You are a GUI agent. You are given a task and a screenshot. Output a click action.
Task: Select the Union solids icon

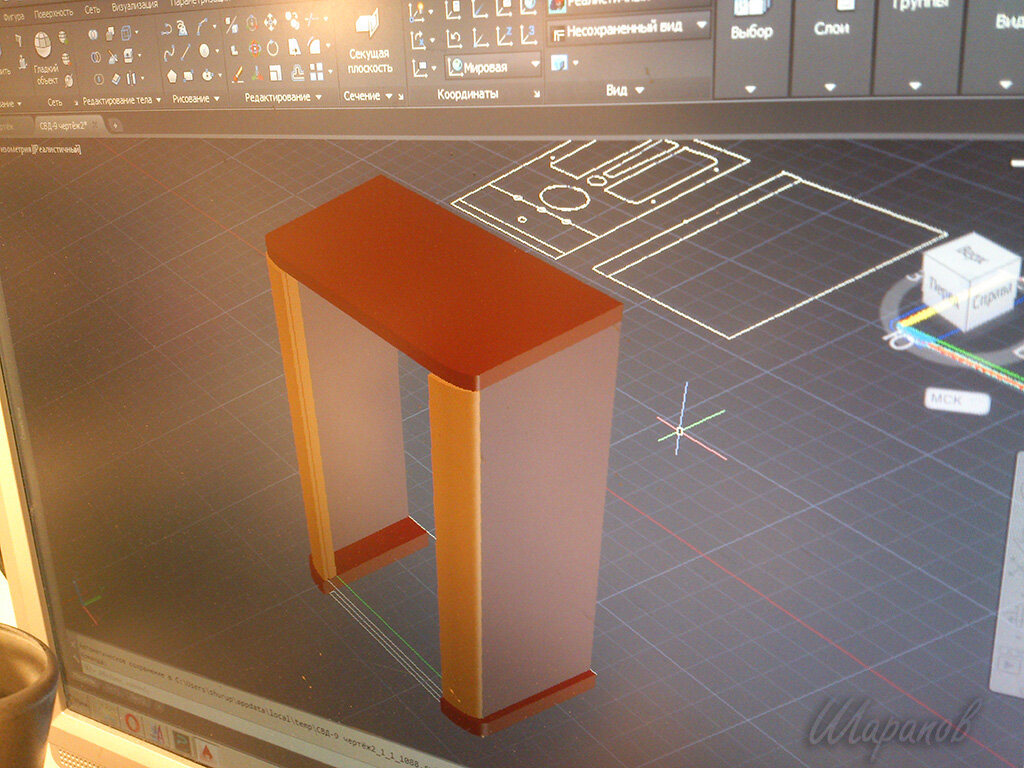tap(92, 34)
